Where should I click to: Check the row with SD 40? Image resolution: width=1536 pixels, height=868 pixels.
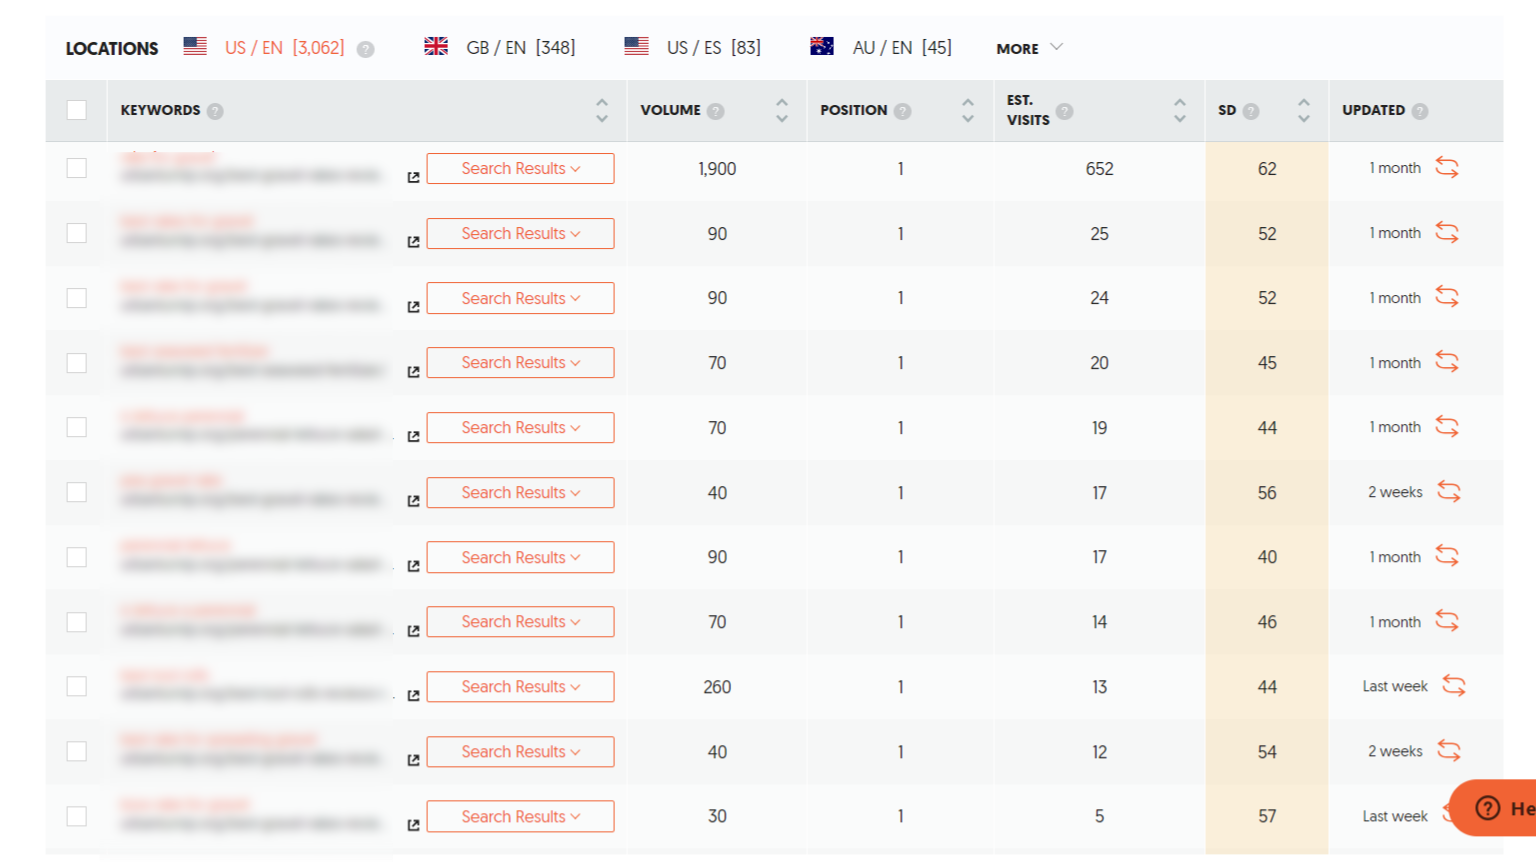click(76, 557)
